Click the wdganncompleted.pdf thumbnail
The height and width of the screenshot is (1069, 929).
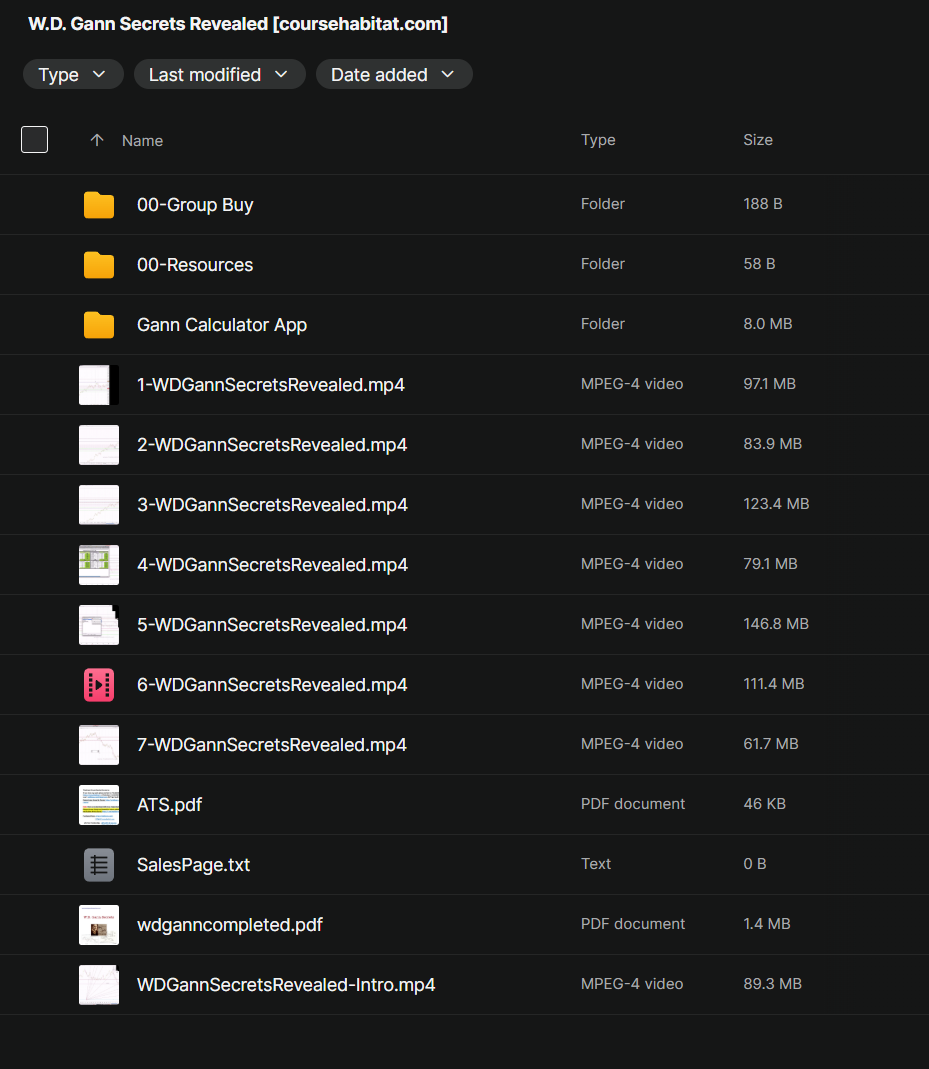click(x=99, y=925)
